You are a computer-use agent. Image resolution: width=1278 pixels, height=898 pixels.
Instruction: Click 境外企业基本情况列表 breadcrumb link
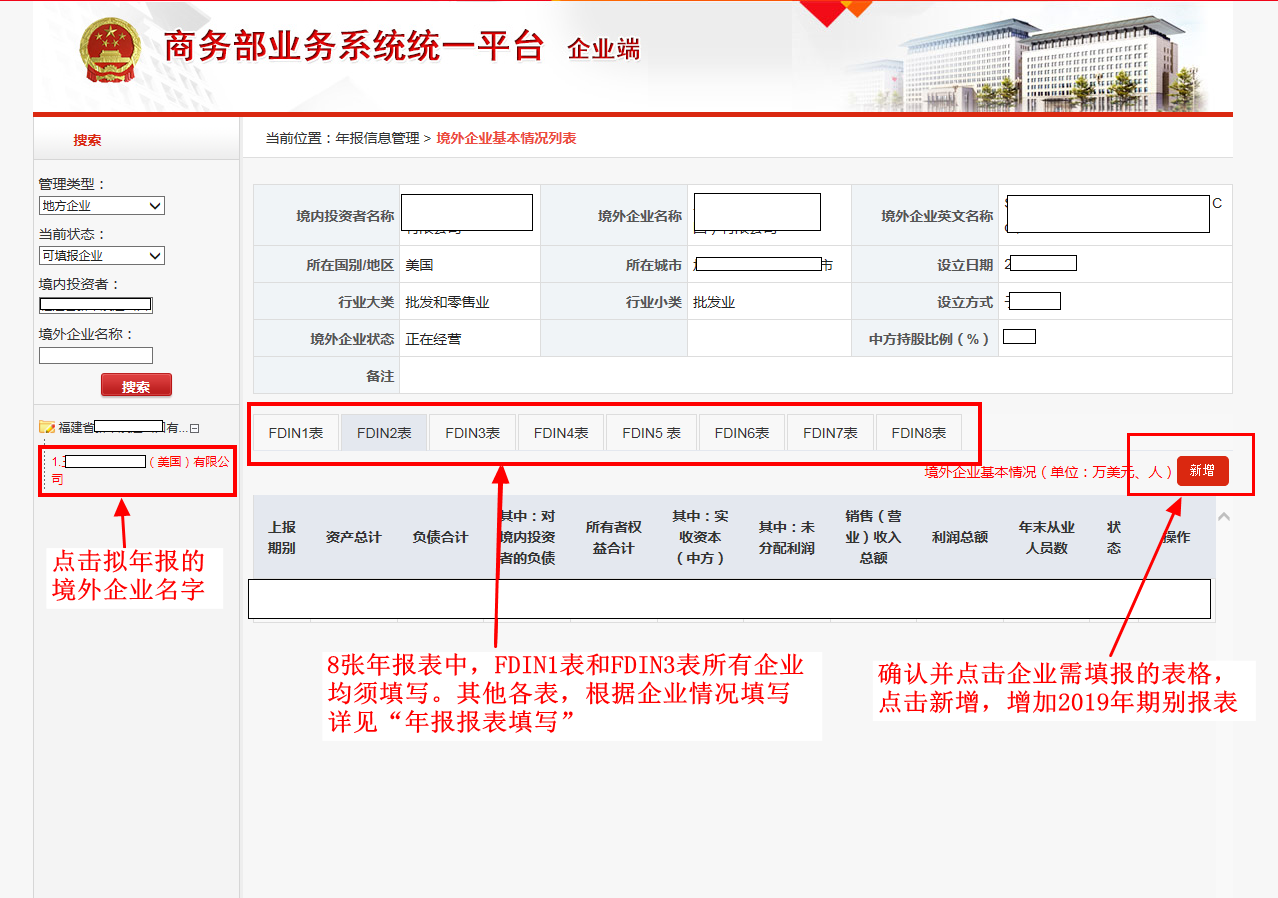pos(506,138)
